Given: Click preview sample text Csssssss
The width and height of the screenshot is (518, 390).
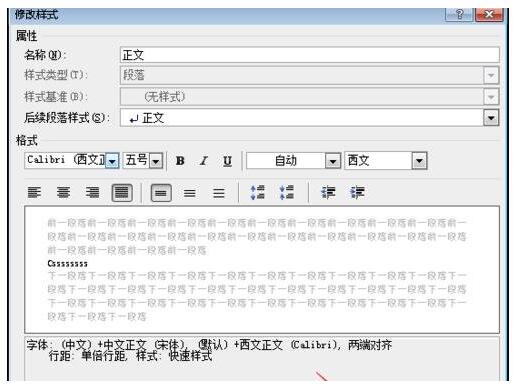Looking at the screenshot, I should click(x=68, y=264).
